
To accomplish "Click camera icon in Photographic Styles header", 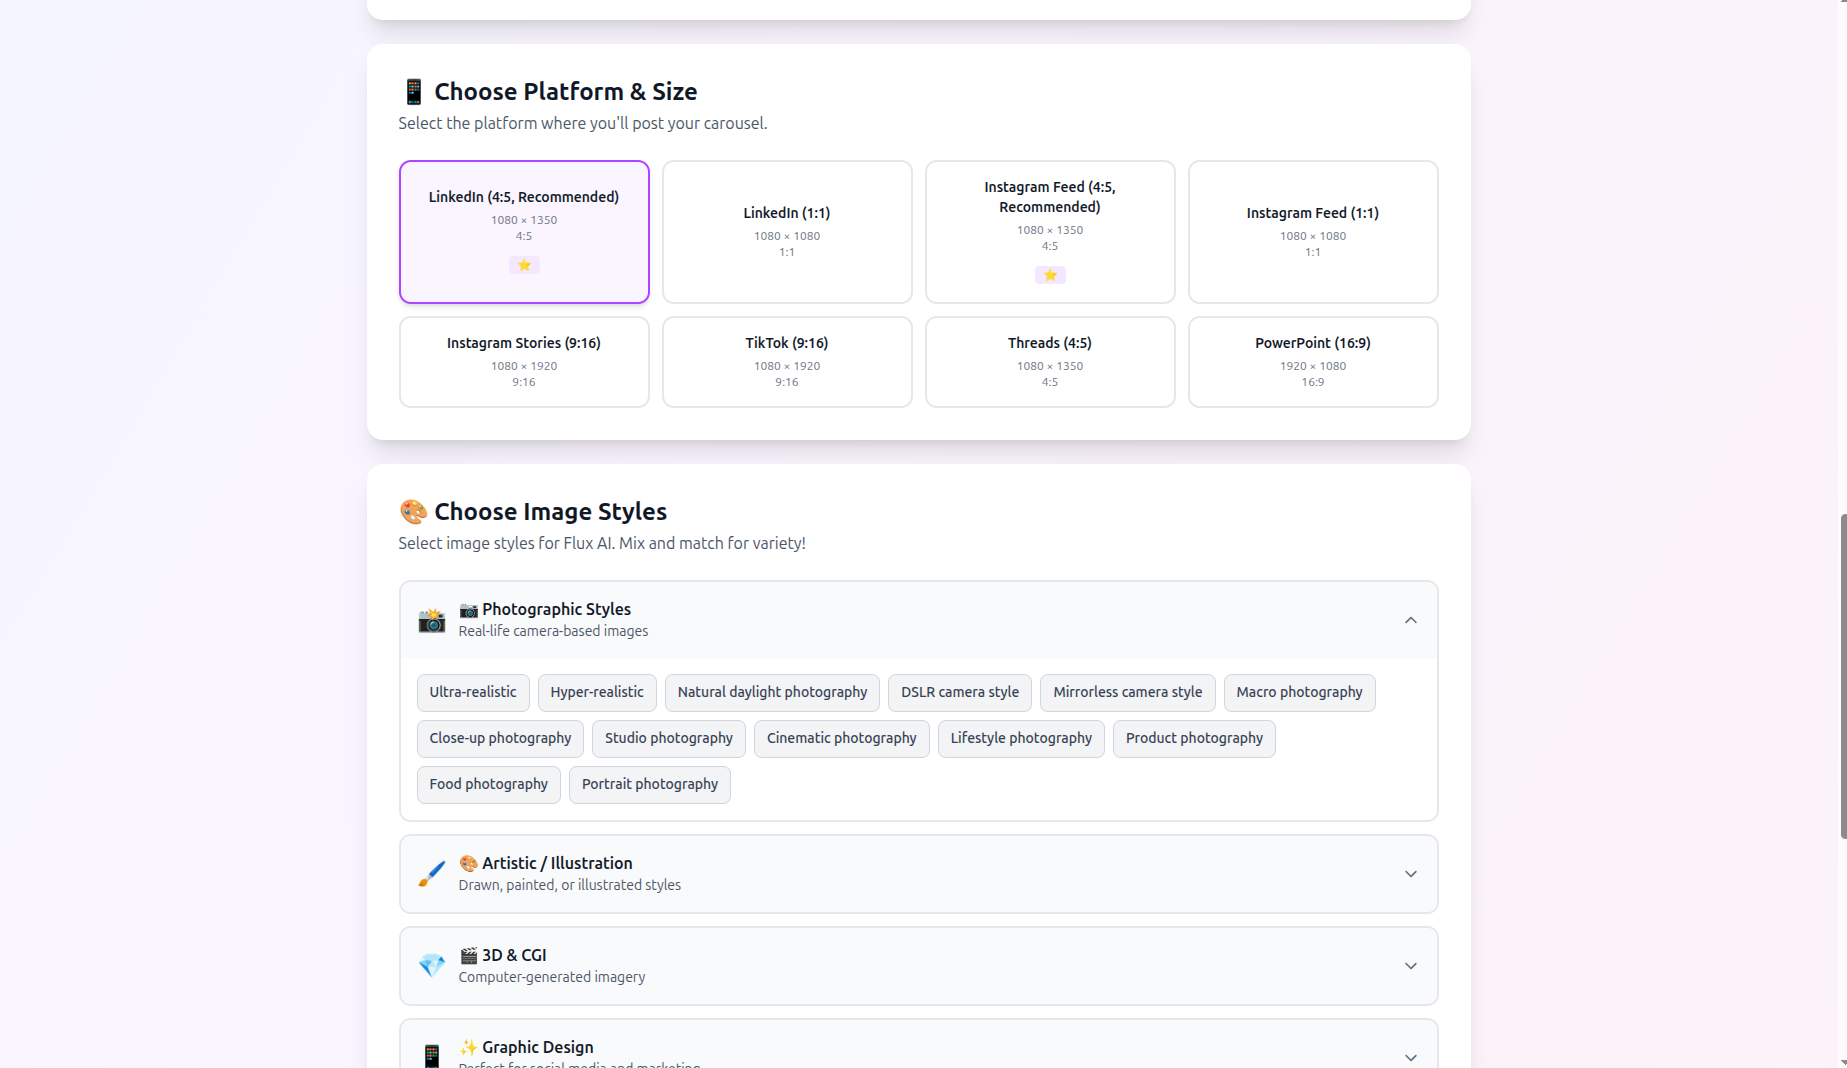I will click(431, 620).
